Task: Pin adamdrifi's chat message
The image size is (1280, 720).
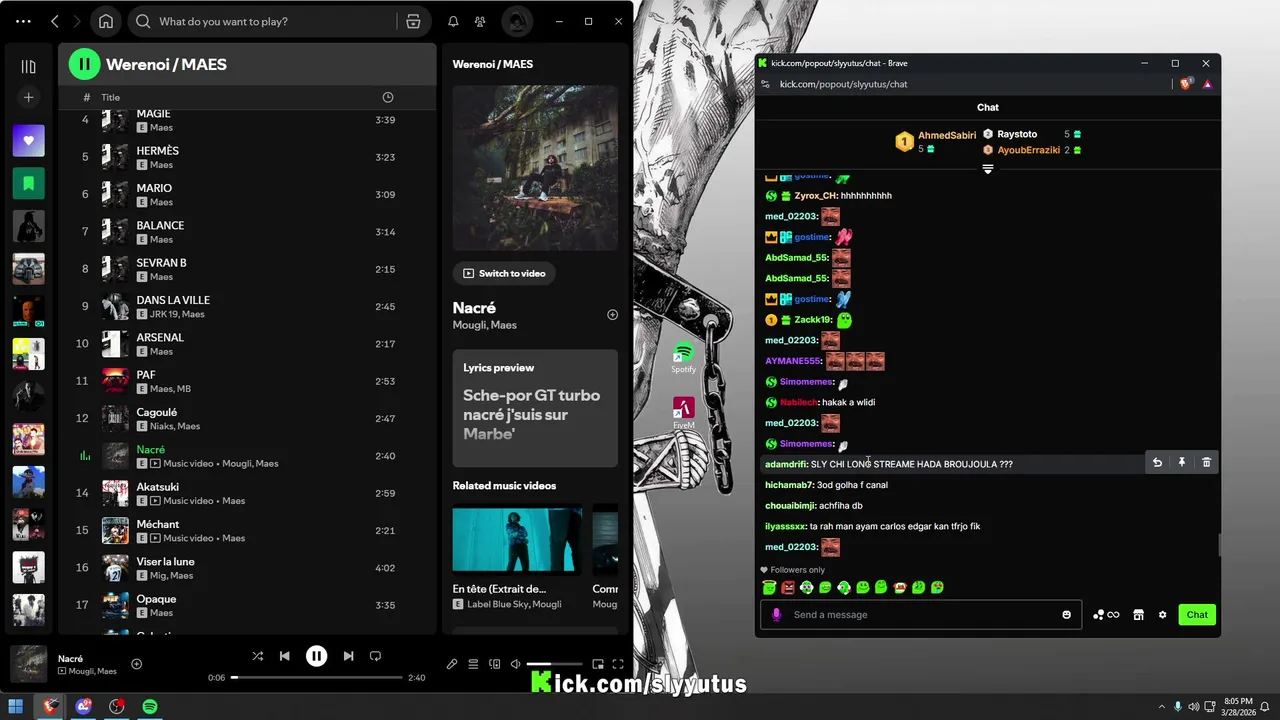Action: pos(1182,462)
